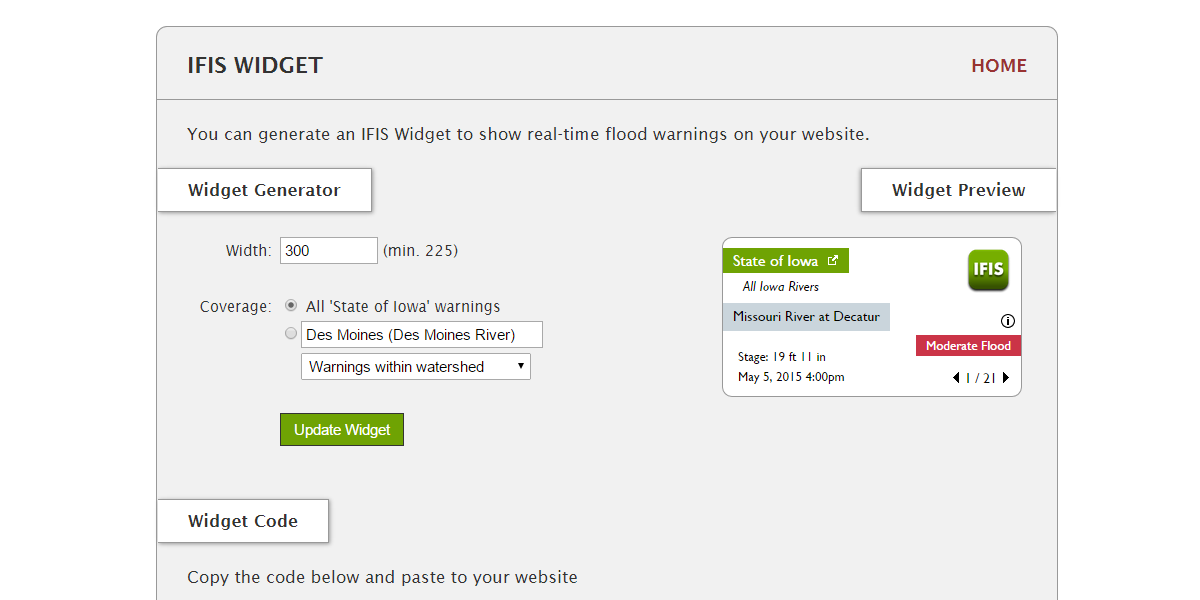
Task: Click the IFIS logo in the widget preview
Action: 987,270
